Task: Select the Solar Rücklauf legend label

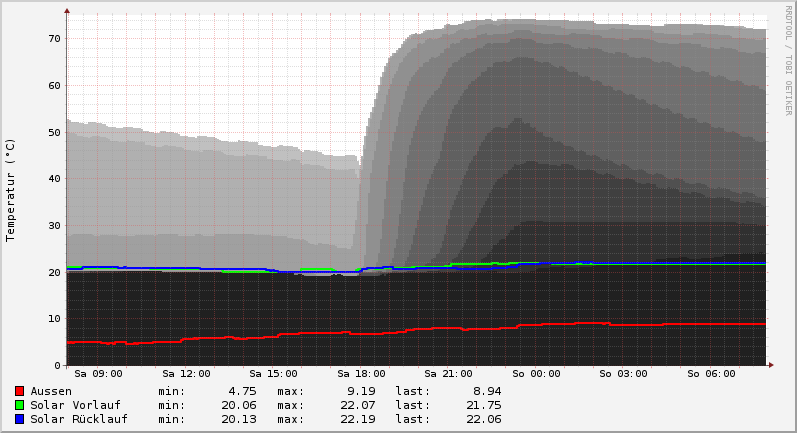Action: (x=79, y=419)
